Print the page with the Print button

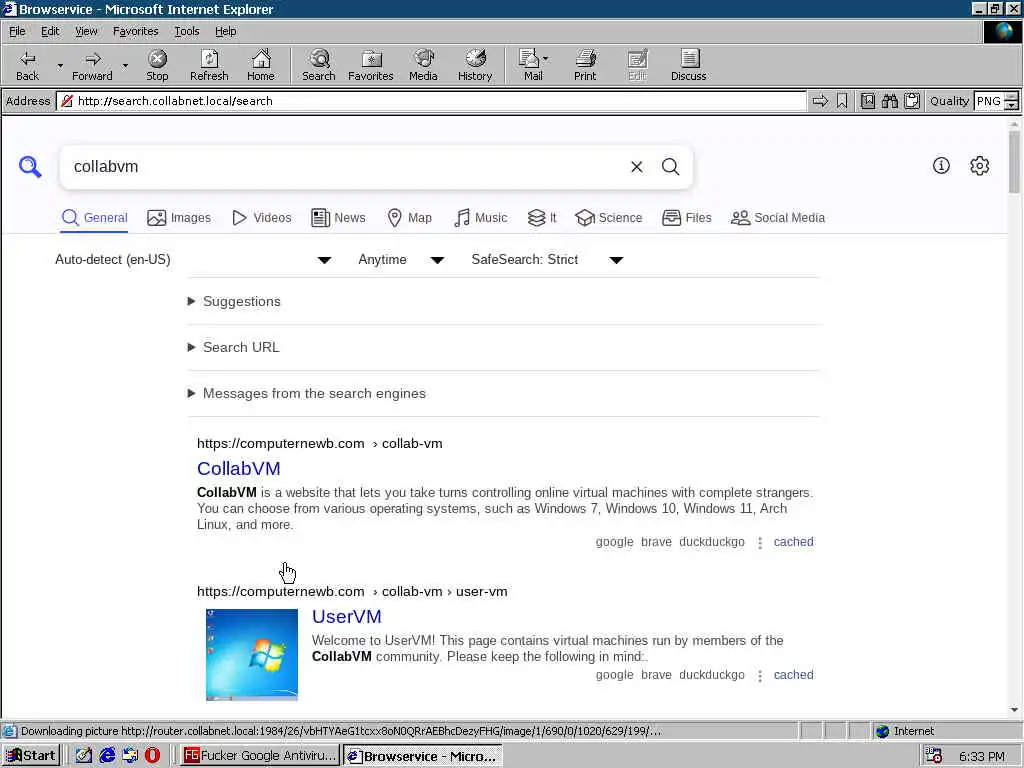pos(585,65)
